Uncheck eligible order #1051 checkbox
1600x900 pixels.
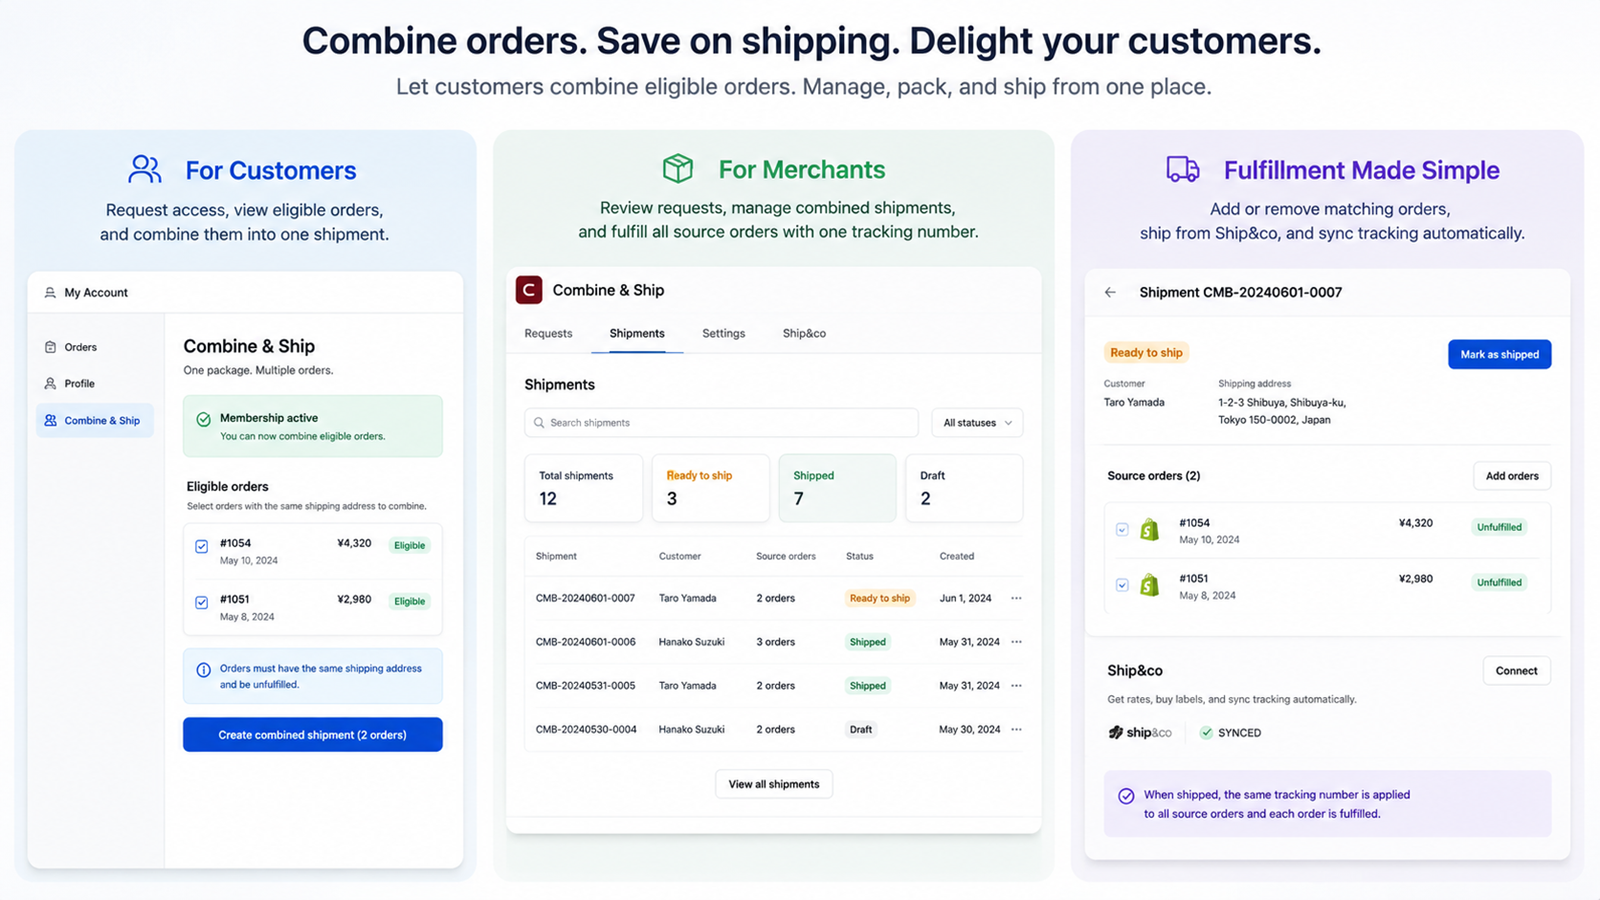point(202,602)
